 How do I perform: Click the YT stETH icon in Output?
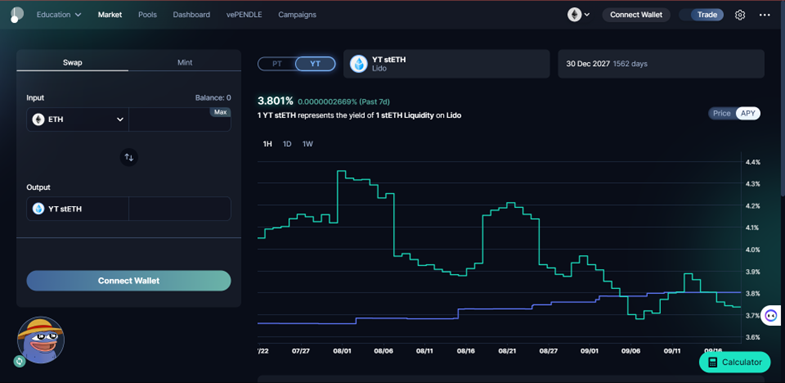(x=39, y=209)
